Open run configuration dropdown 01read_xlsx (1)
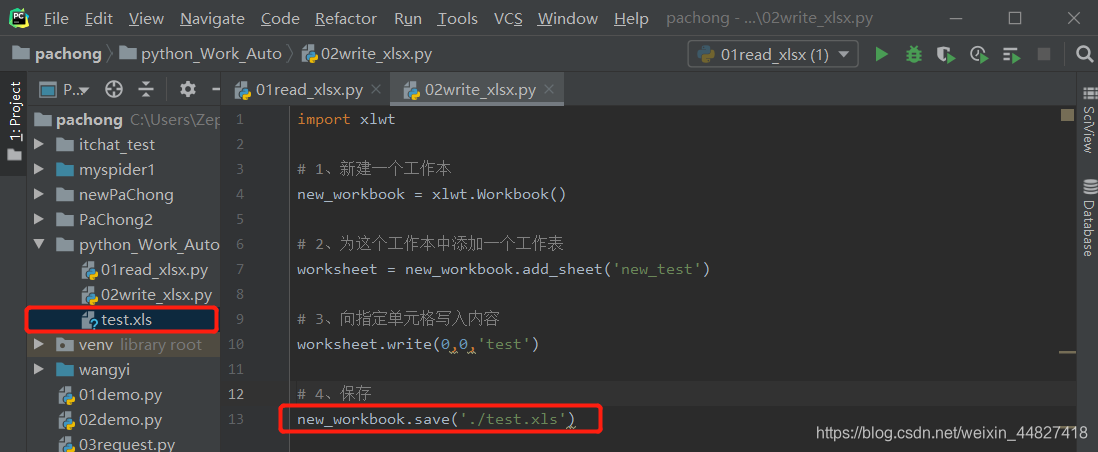The width and height of the screenshot is (1098, 452). pyautogui.click(x=773, y=54)
